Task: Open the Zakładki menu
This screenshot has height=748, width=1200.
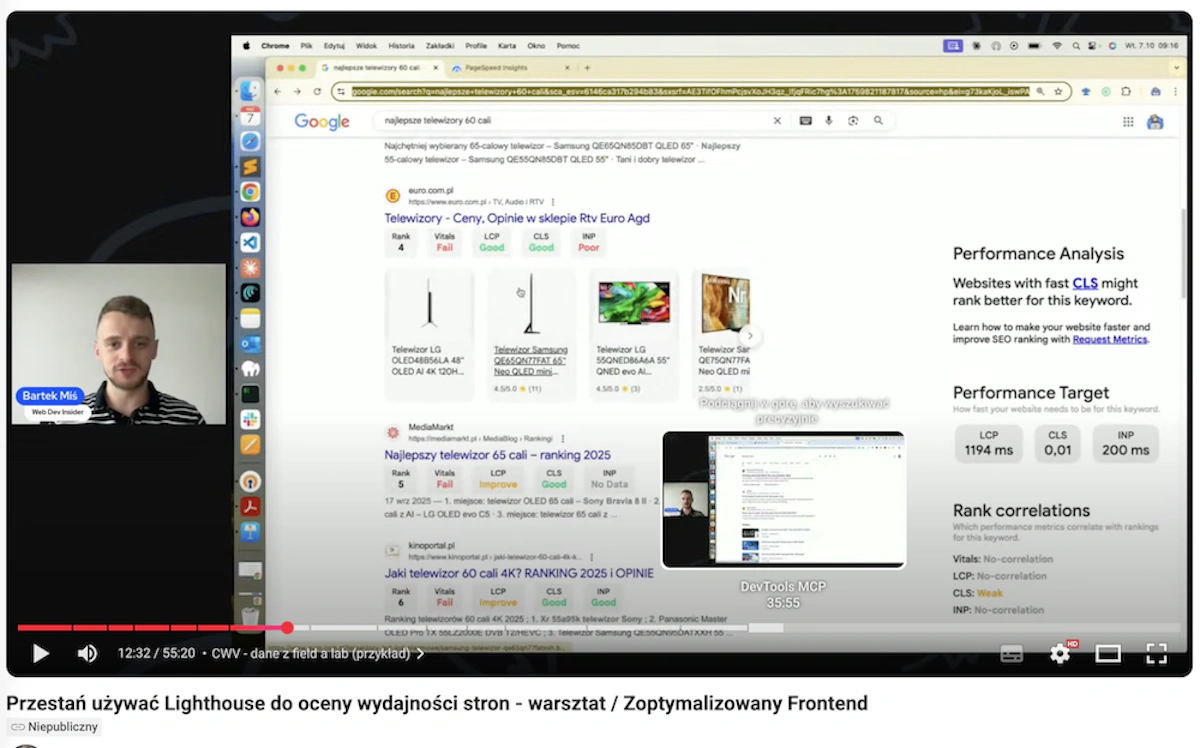Action: 440,45
